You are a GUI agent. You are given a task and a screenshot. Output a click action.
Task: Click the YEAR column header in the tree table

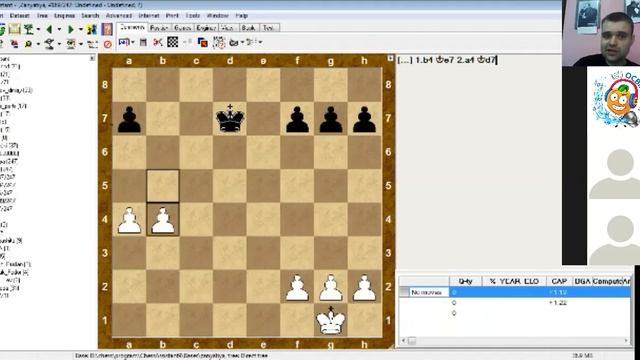pos(510,281)
